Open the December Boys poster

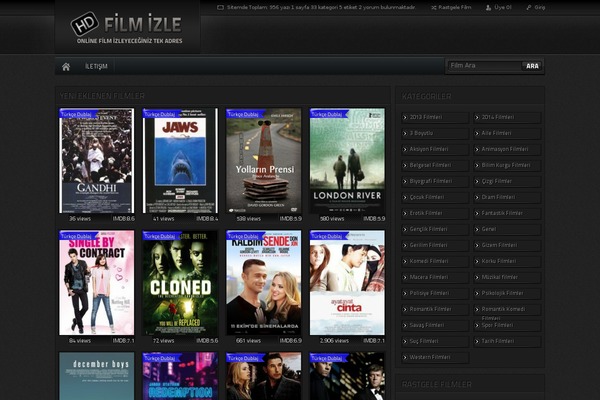96,376
